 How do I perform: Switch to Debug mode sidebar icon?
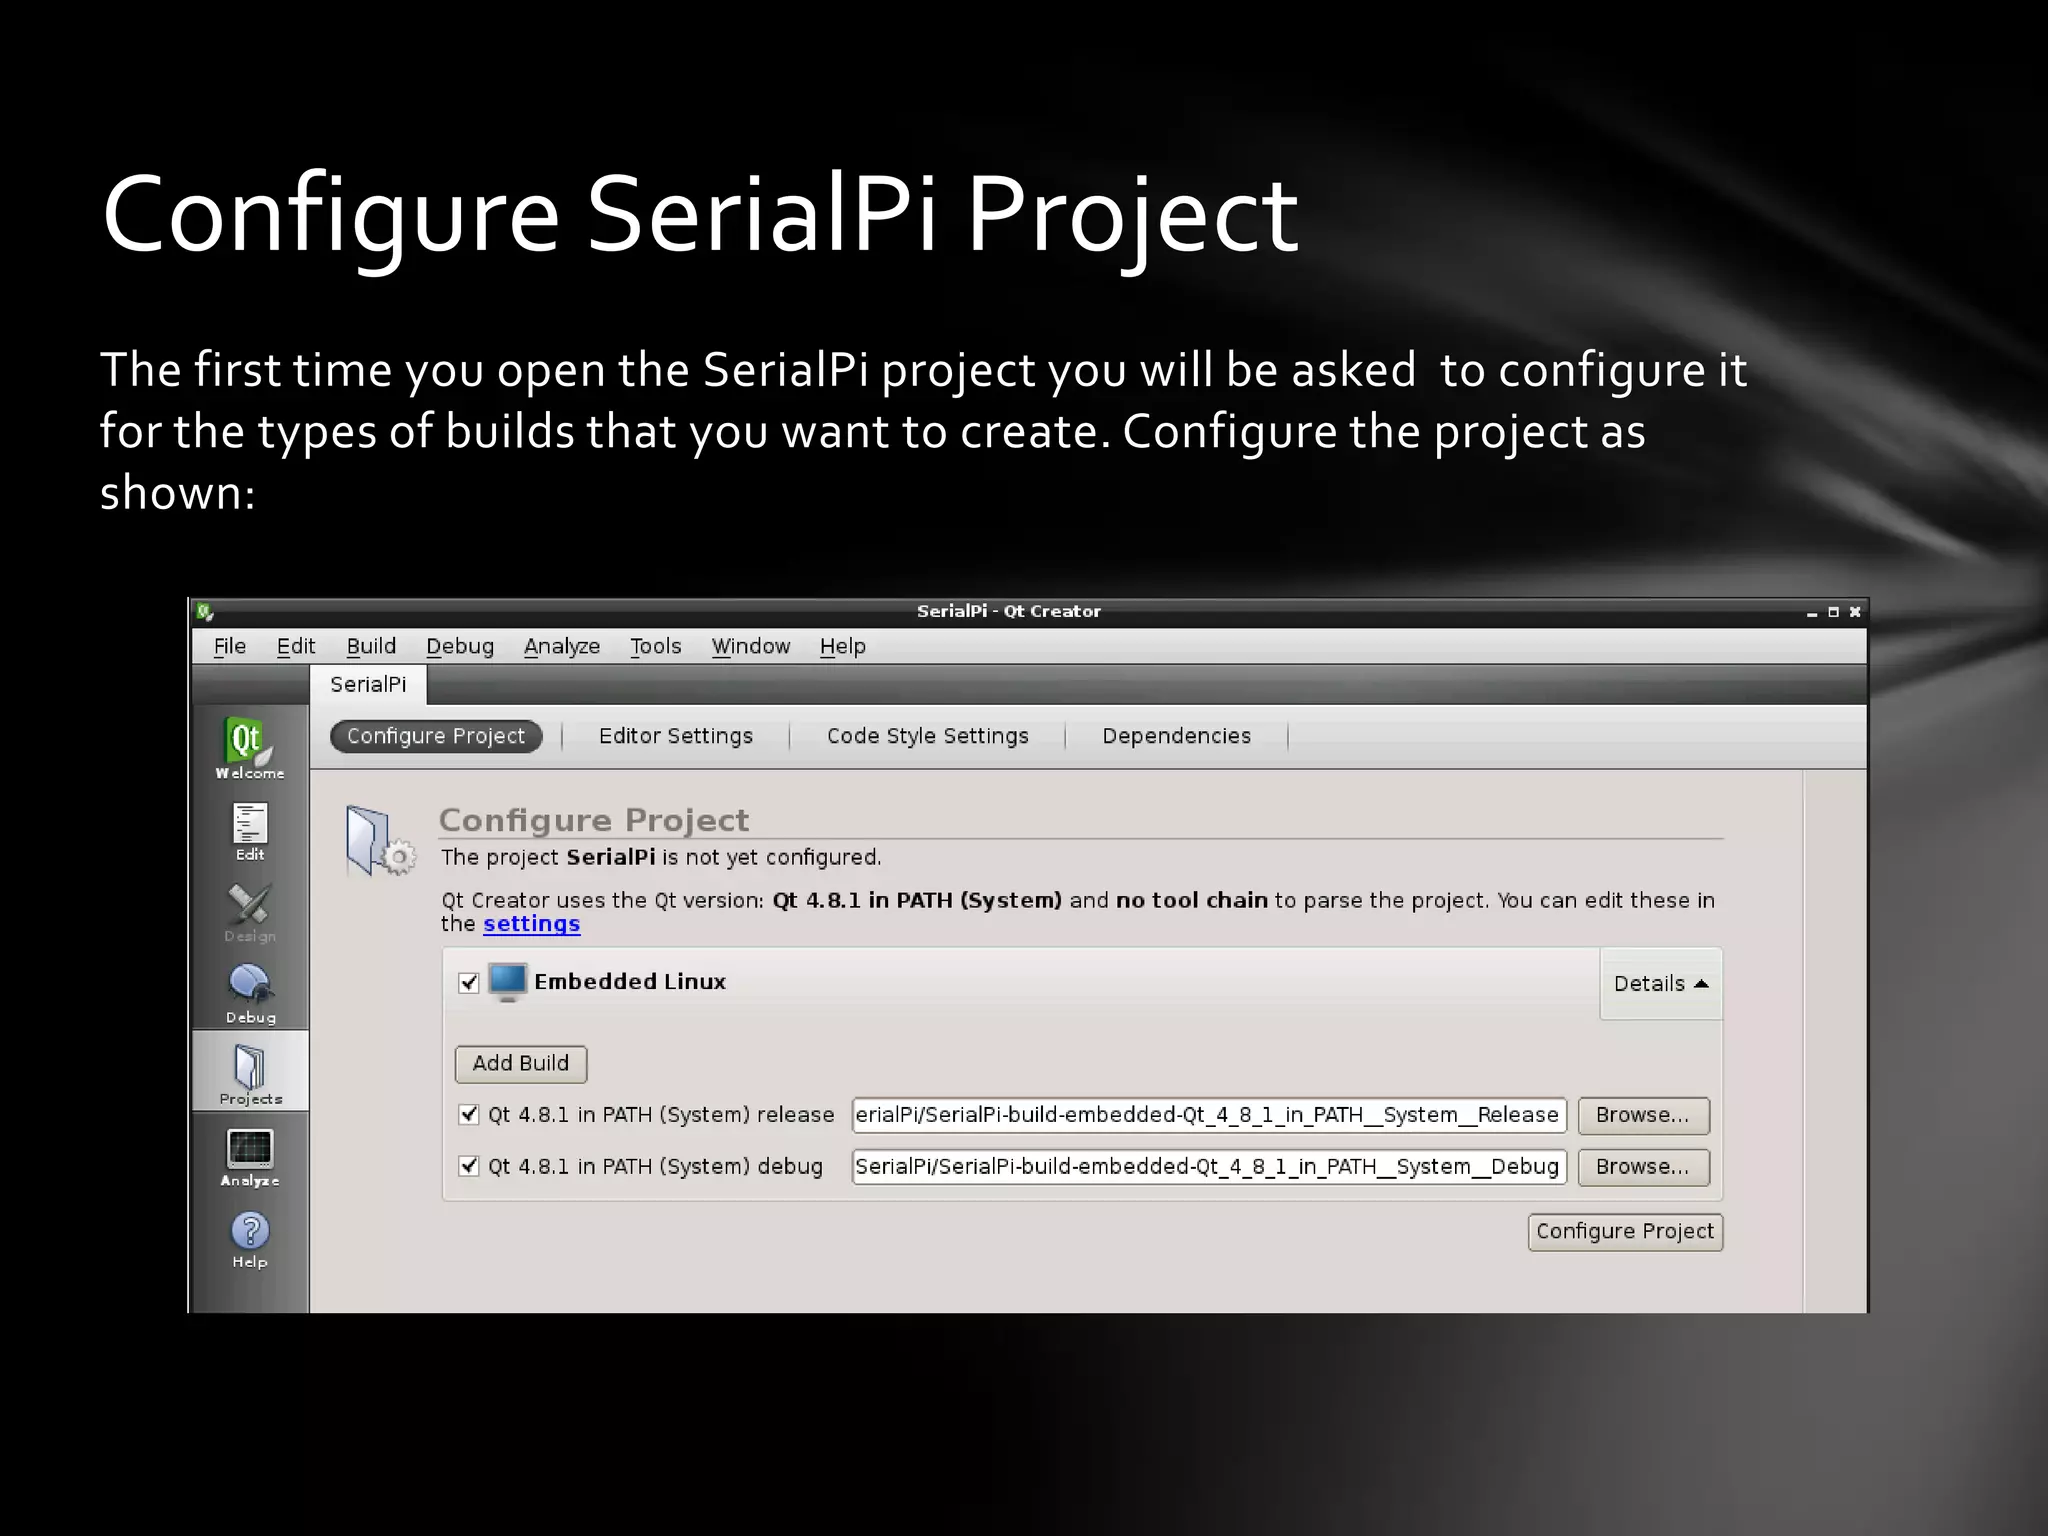click(249, 995)
